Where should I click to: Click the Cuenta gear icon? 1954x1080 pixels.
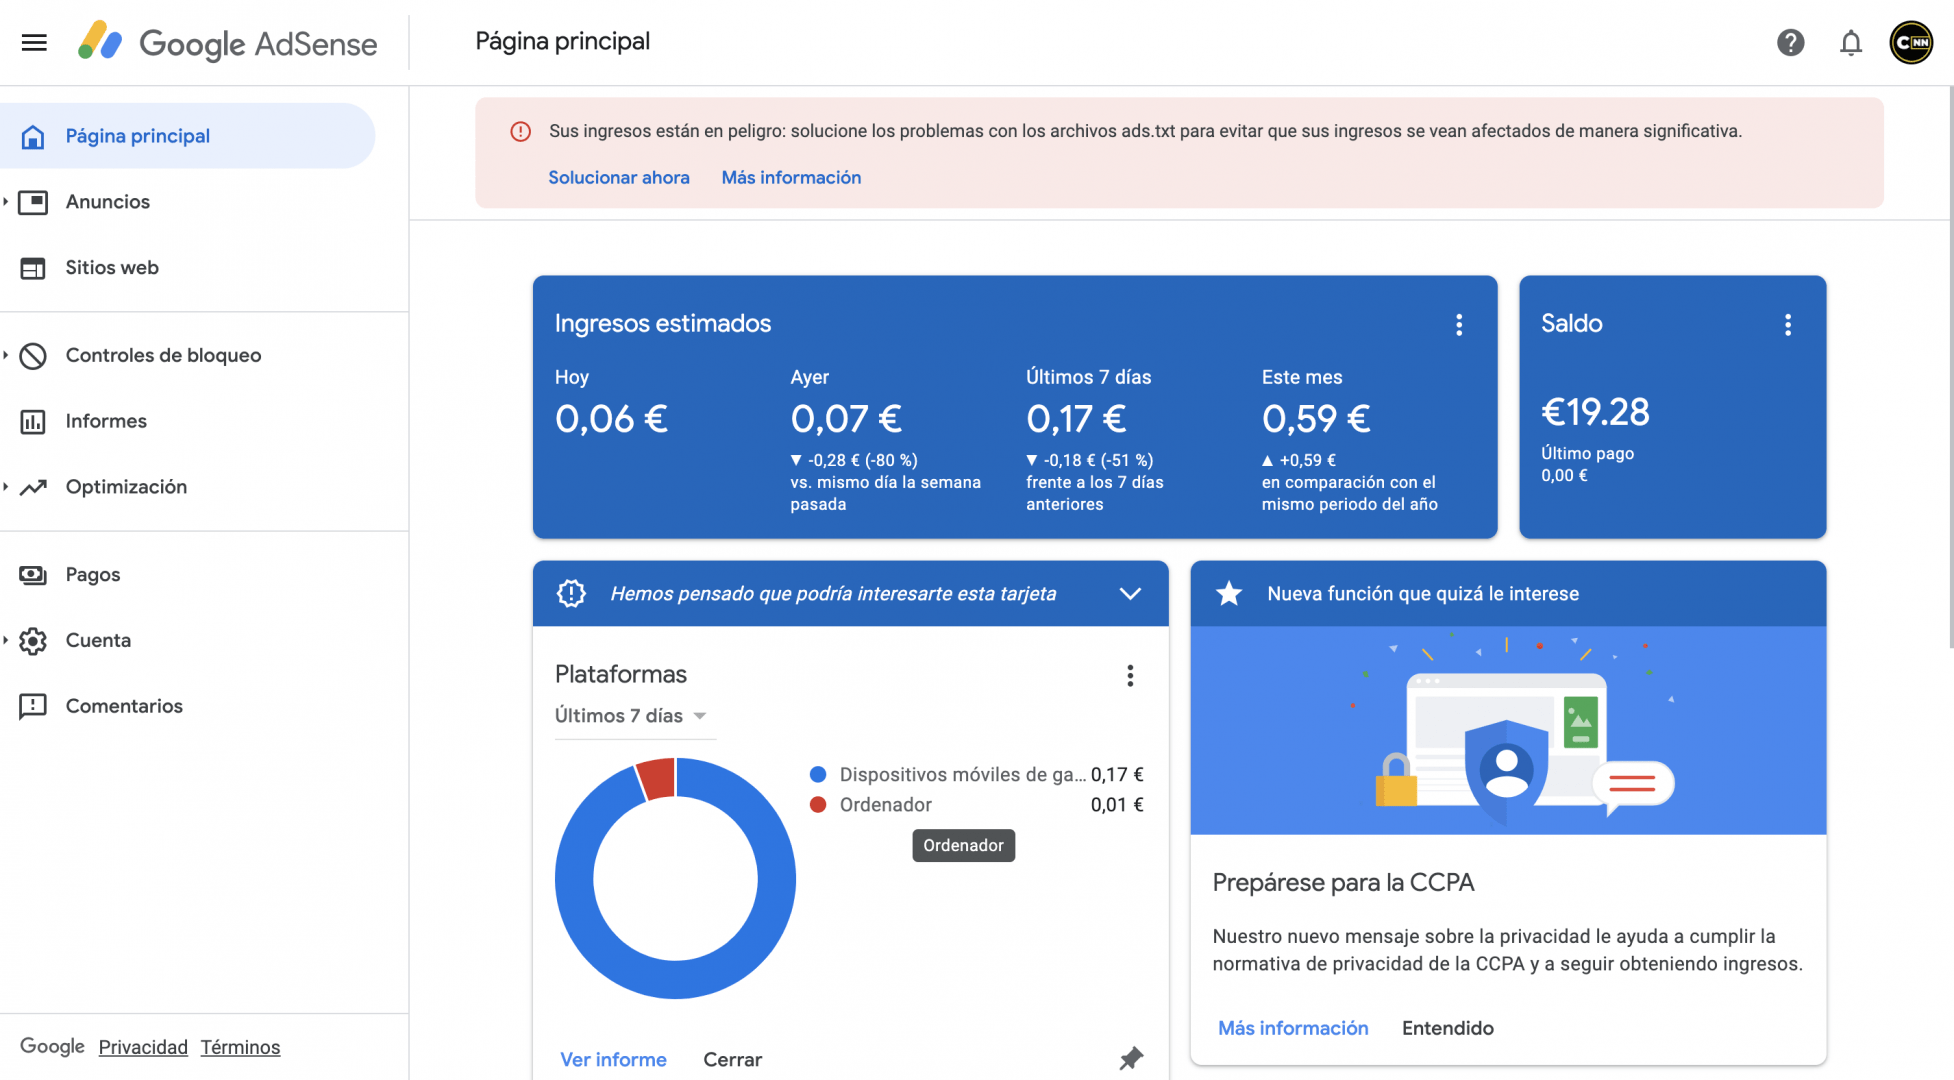click(x=33, y=641)
